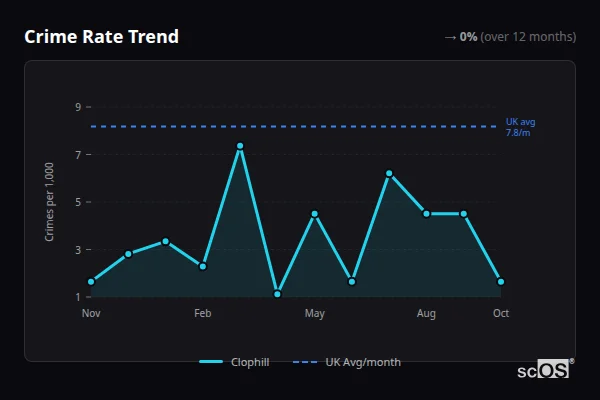Click the 'Crime Rate Trend' heading
This screenshot has height=400, width=600.
(x=101, y=37)
